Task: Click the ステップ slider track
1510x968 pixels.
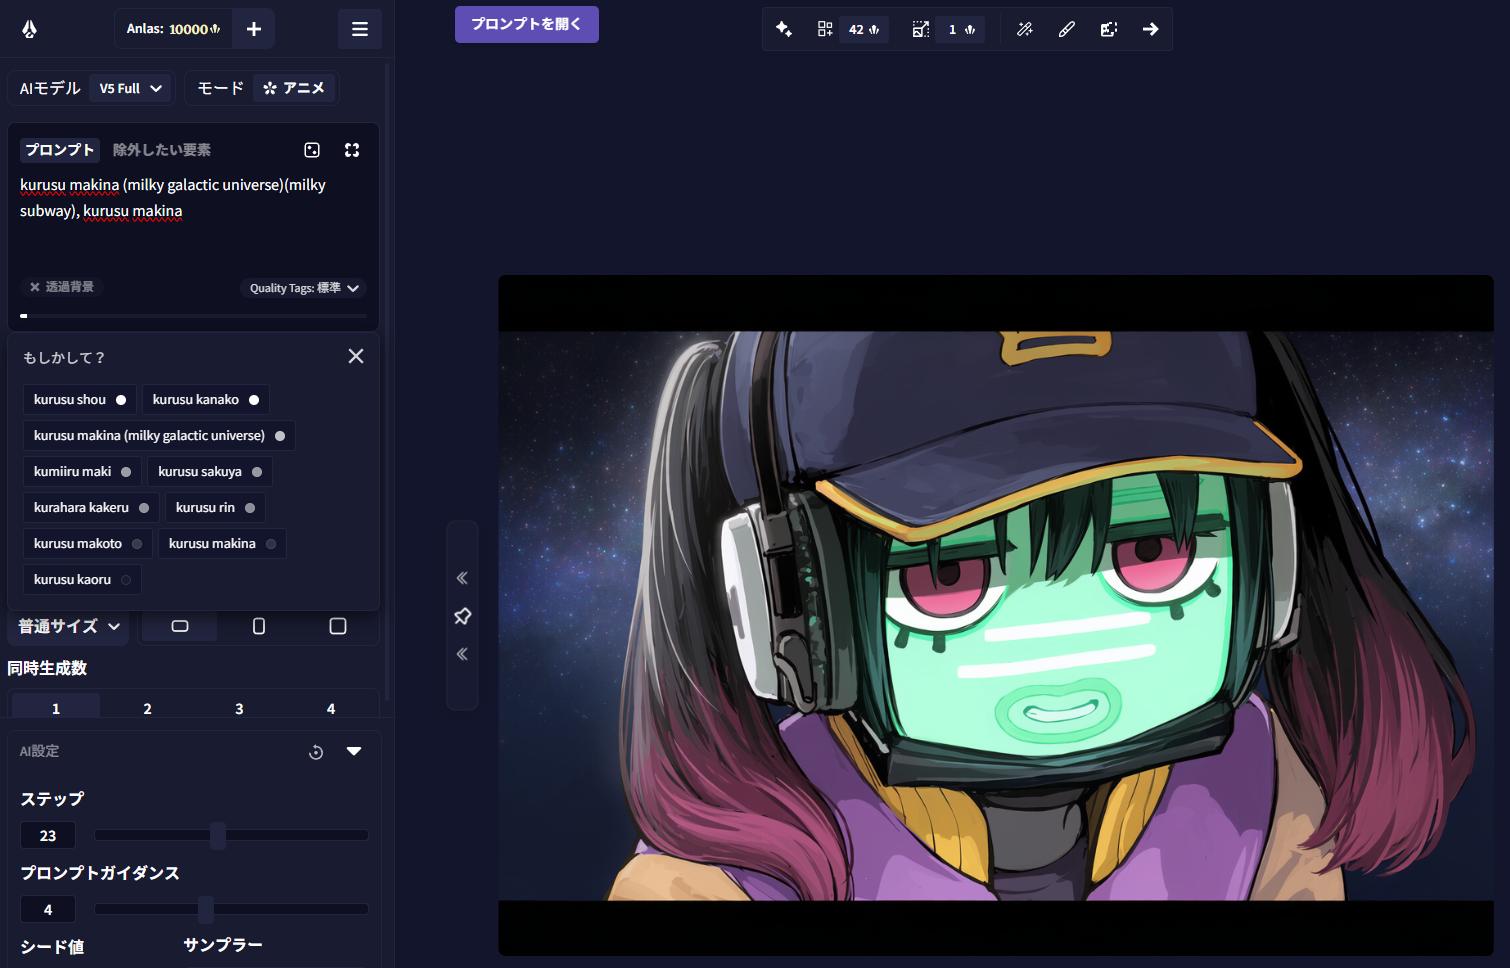Action: pos(231,835)
